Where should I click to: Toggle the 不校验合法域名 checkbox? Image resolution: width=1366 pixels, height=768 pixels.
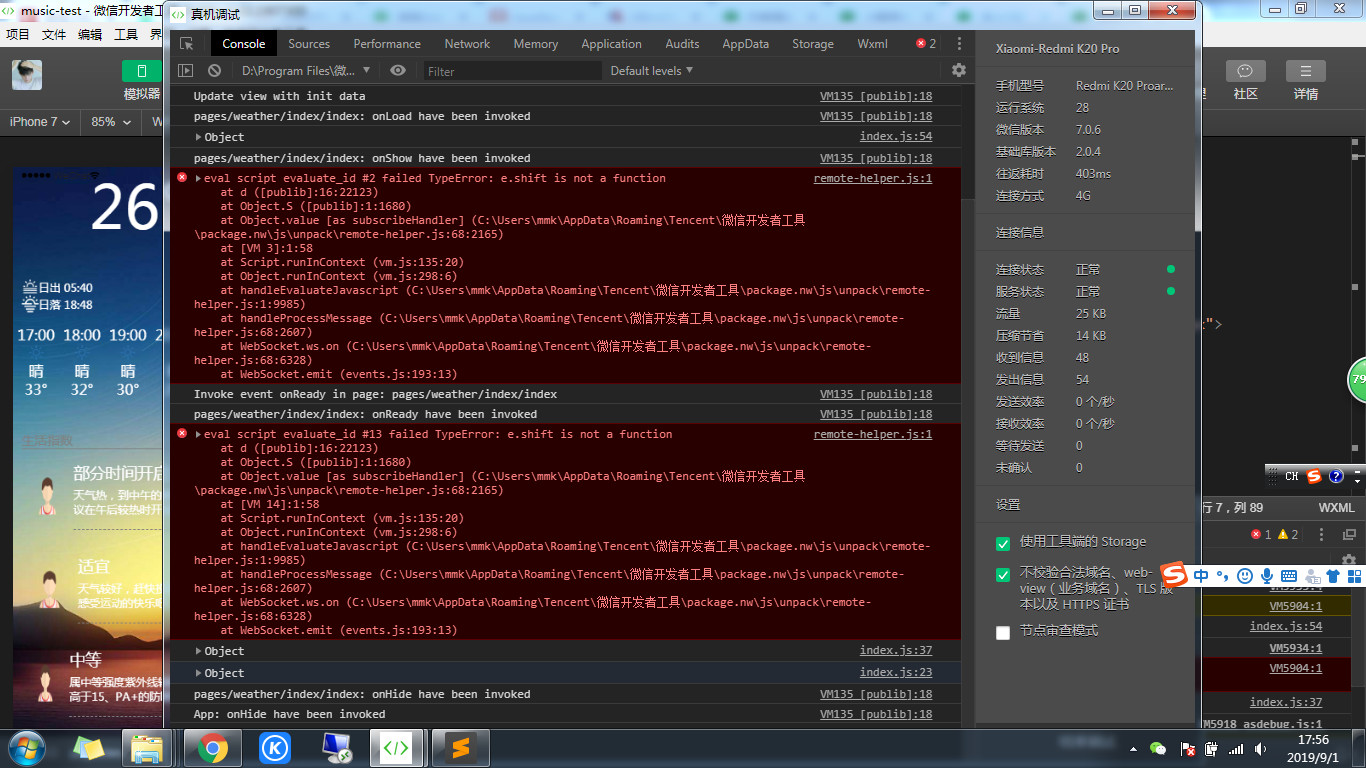1003,575
